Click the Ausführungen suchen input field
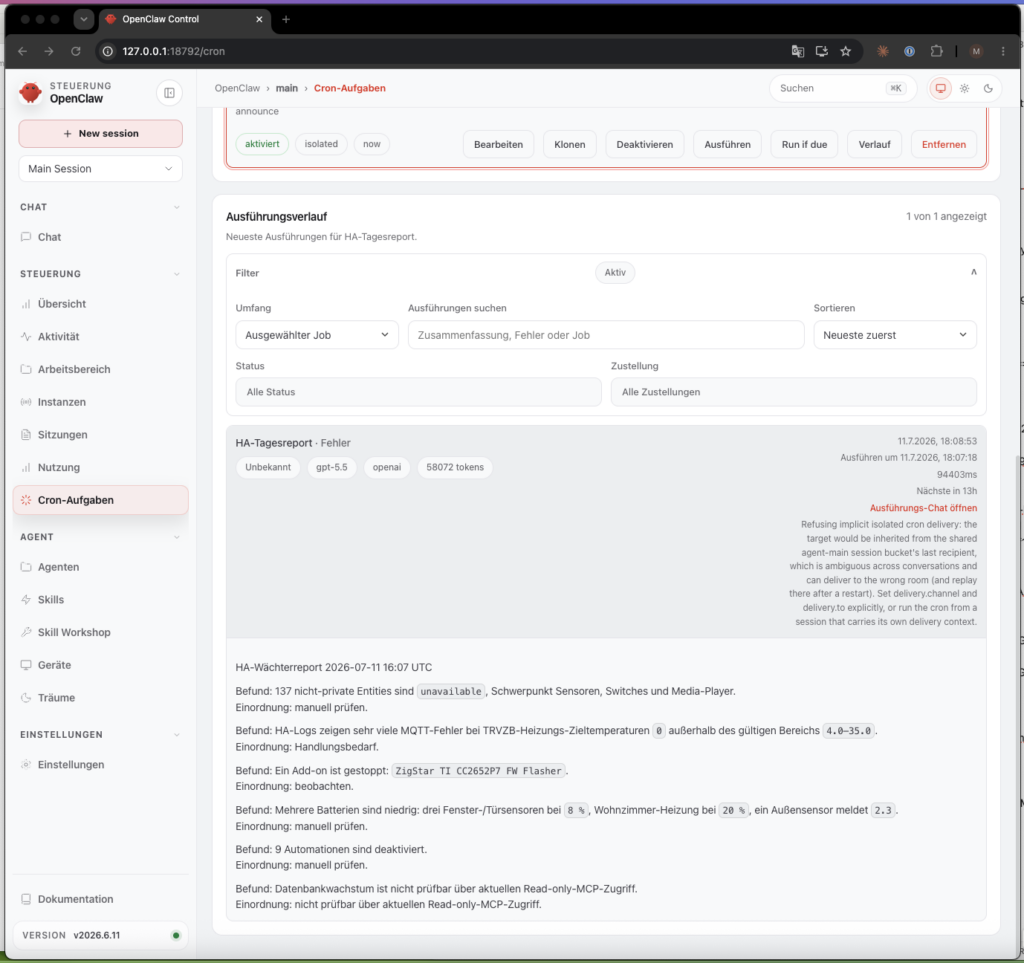The image size is (1024, 963). coord(606,335)
